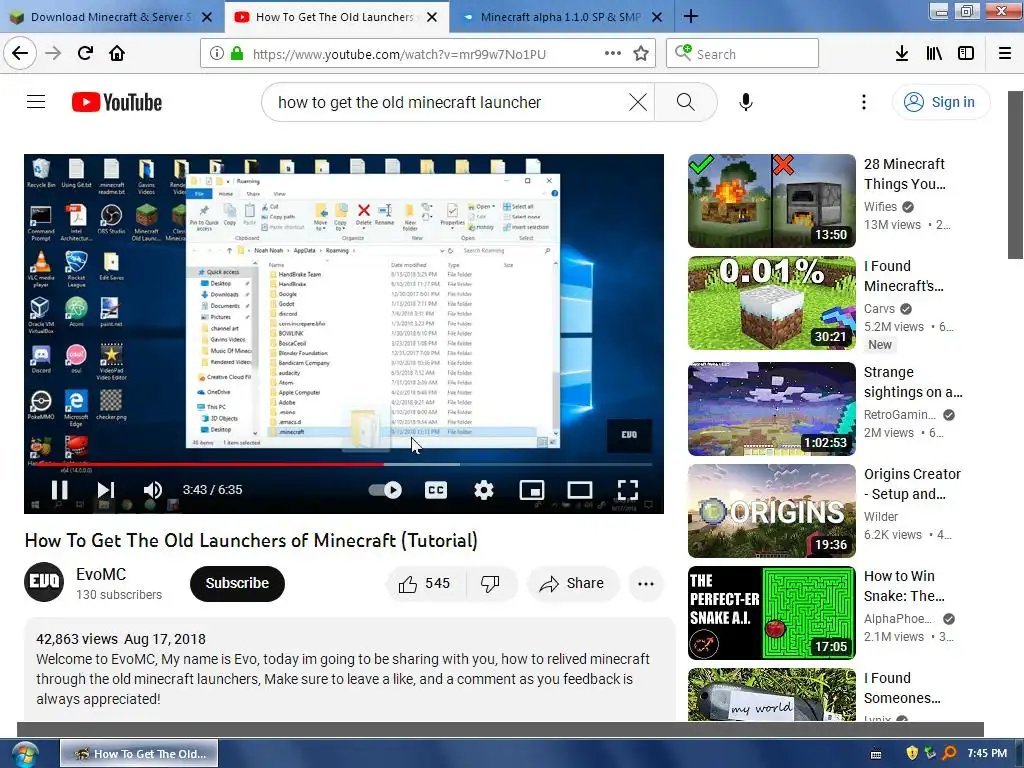Pause the video

tap(59, 490)
